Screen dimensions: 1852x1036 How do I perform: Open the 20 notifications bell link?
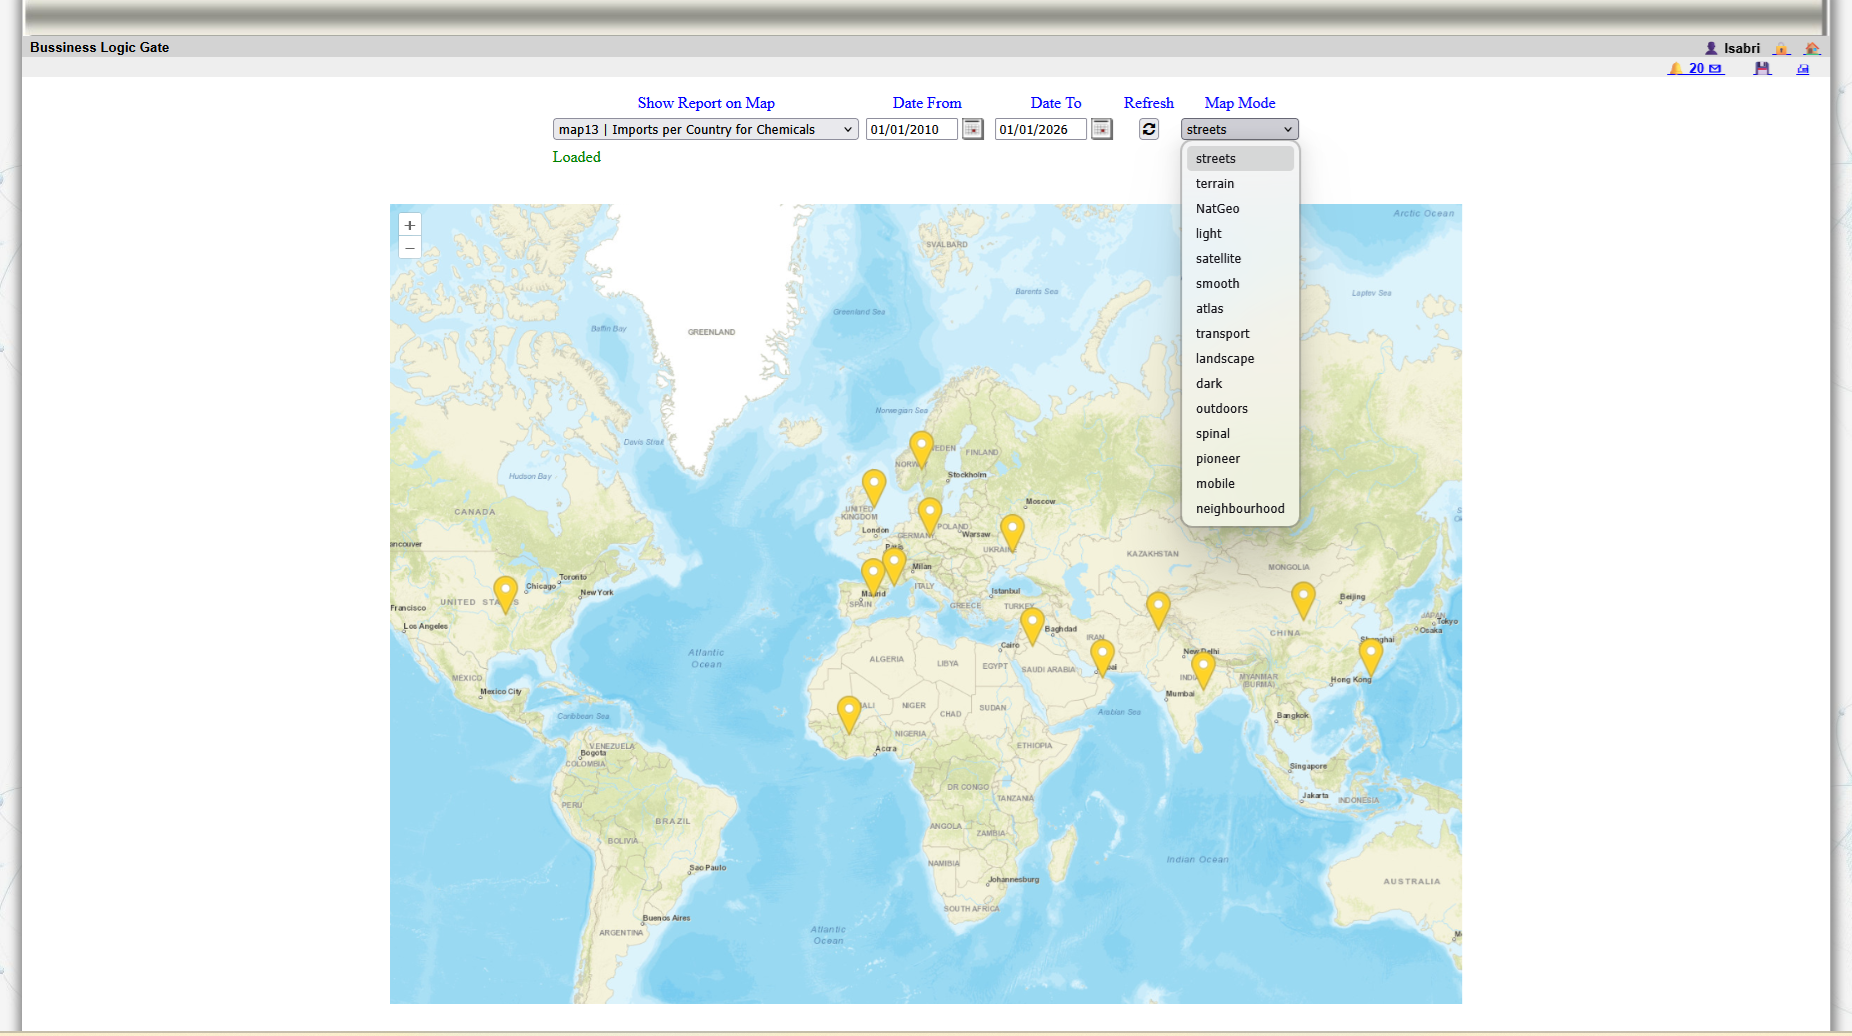click(1695, 69)
